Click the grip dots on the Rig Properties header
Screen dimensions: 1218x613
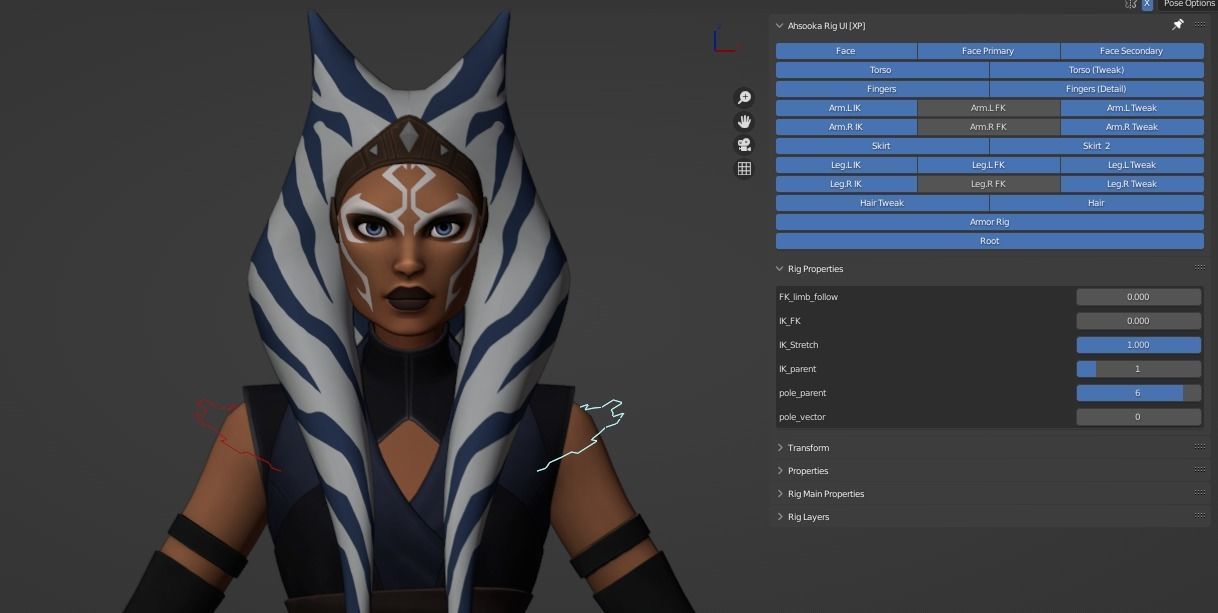point(1199,268)
